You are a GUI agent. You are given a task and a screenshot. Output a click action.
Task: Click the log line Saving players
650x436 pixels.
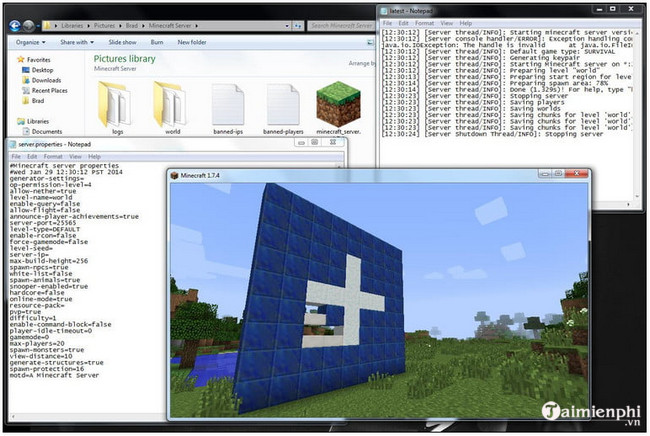click(473, 102)
